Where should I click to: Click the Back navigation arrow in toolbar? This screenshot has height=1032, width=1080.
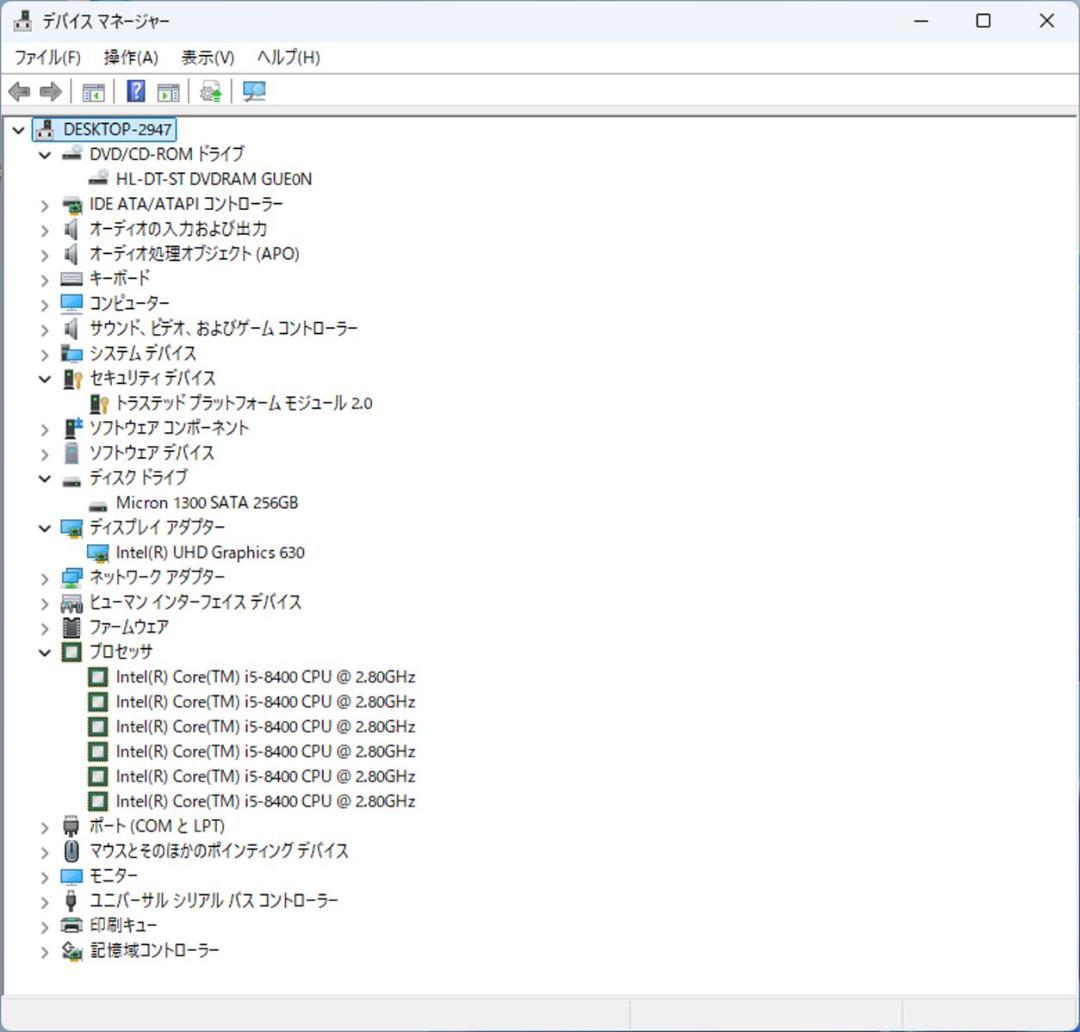pos(18,91)
